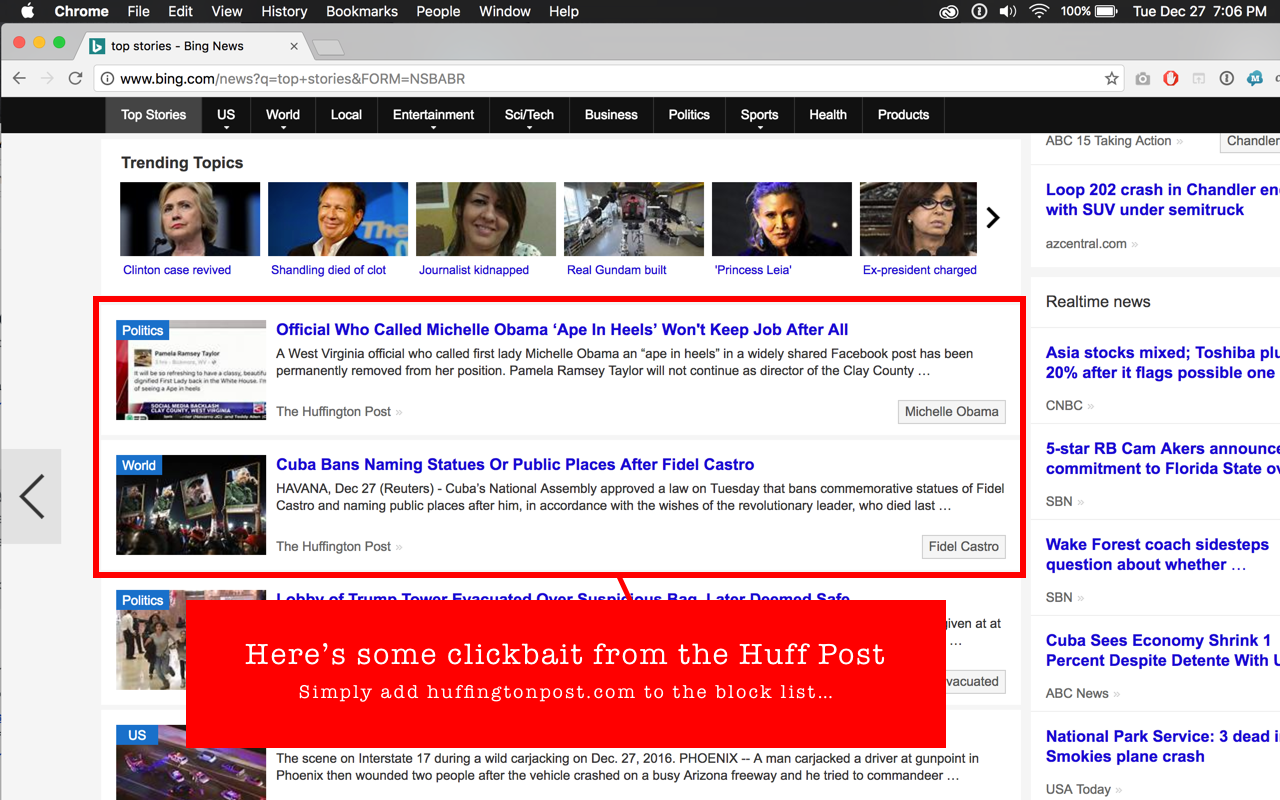Open 1Password icon in macOS menu bar
The image size is (1280, 800).
pos(979,11)
